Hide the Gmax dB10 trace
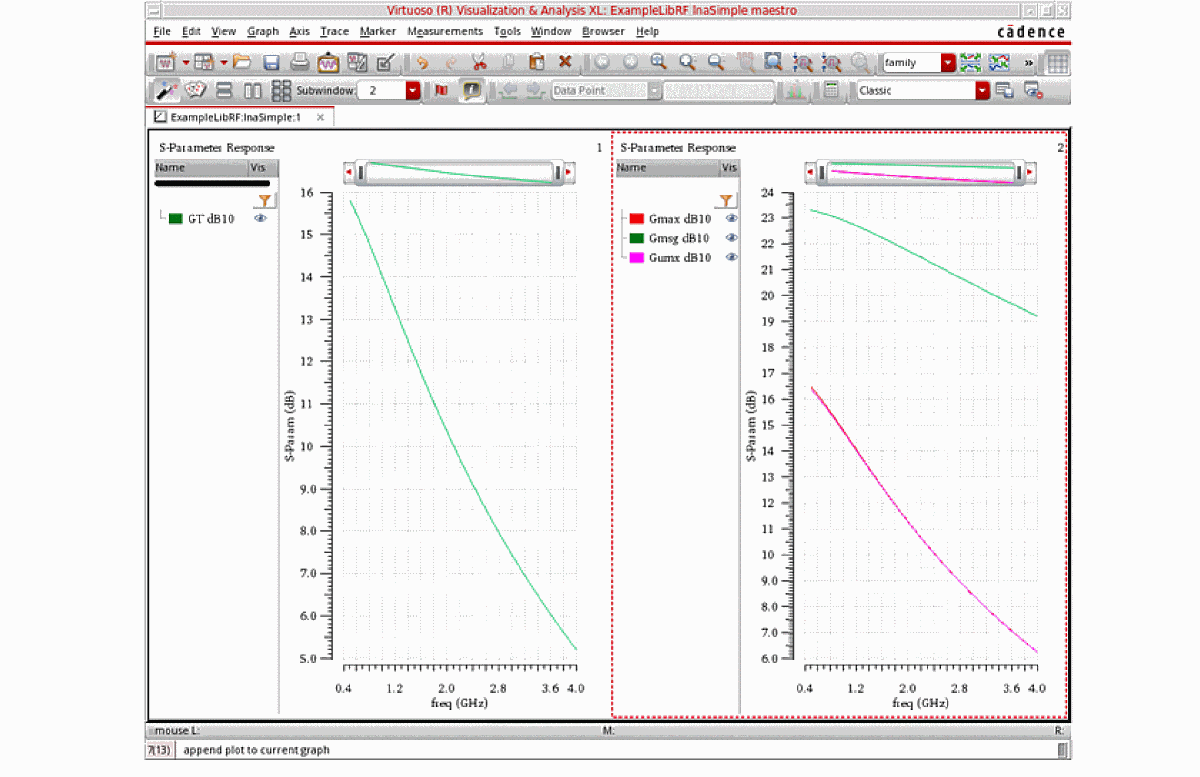Screen dimensions: 1200x777 pyautogui.click(x=731, y=218)
